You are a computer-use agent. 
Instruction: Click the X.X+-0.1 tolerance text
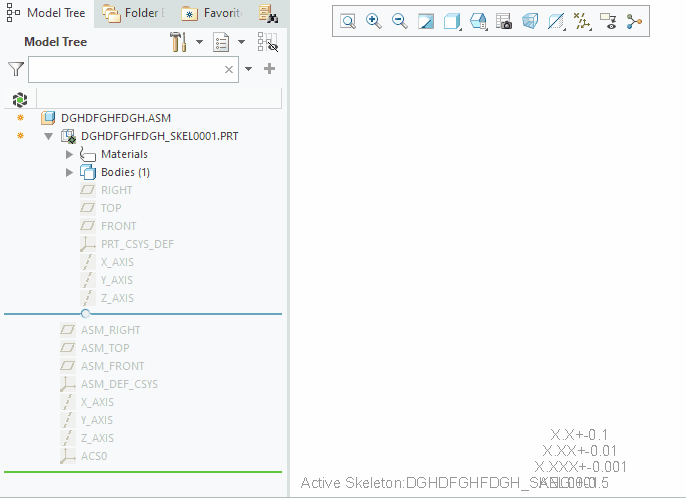tap(579, 435)
